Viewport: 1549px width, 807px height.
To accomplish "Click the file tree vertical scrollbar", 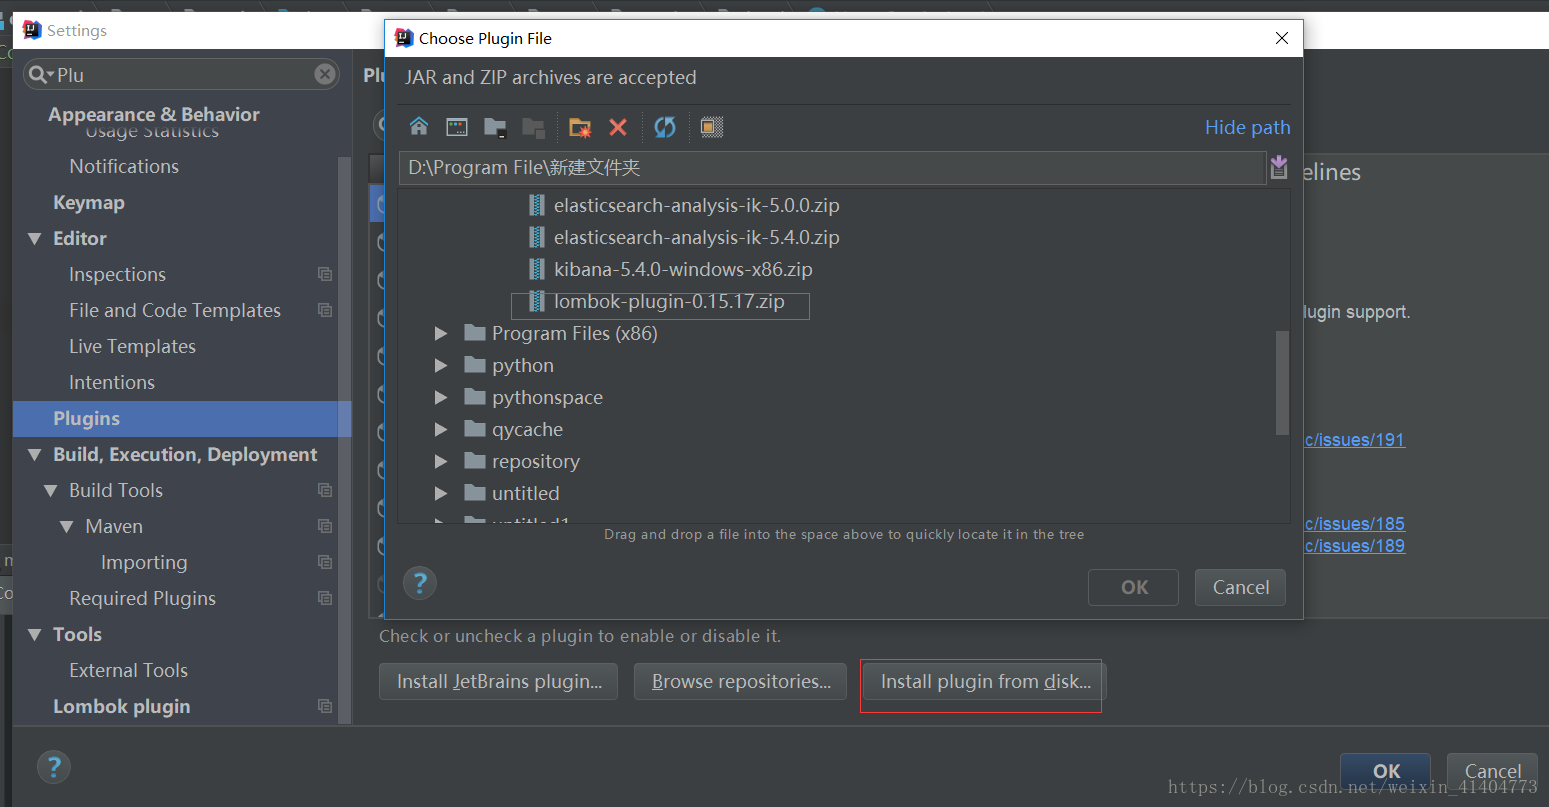I will (1282, 383).
